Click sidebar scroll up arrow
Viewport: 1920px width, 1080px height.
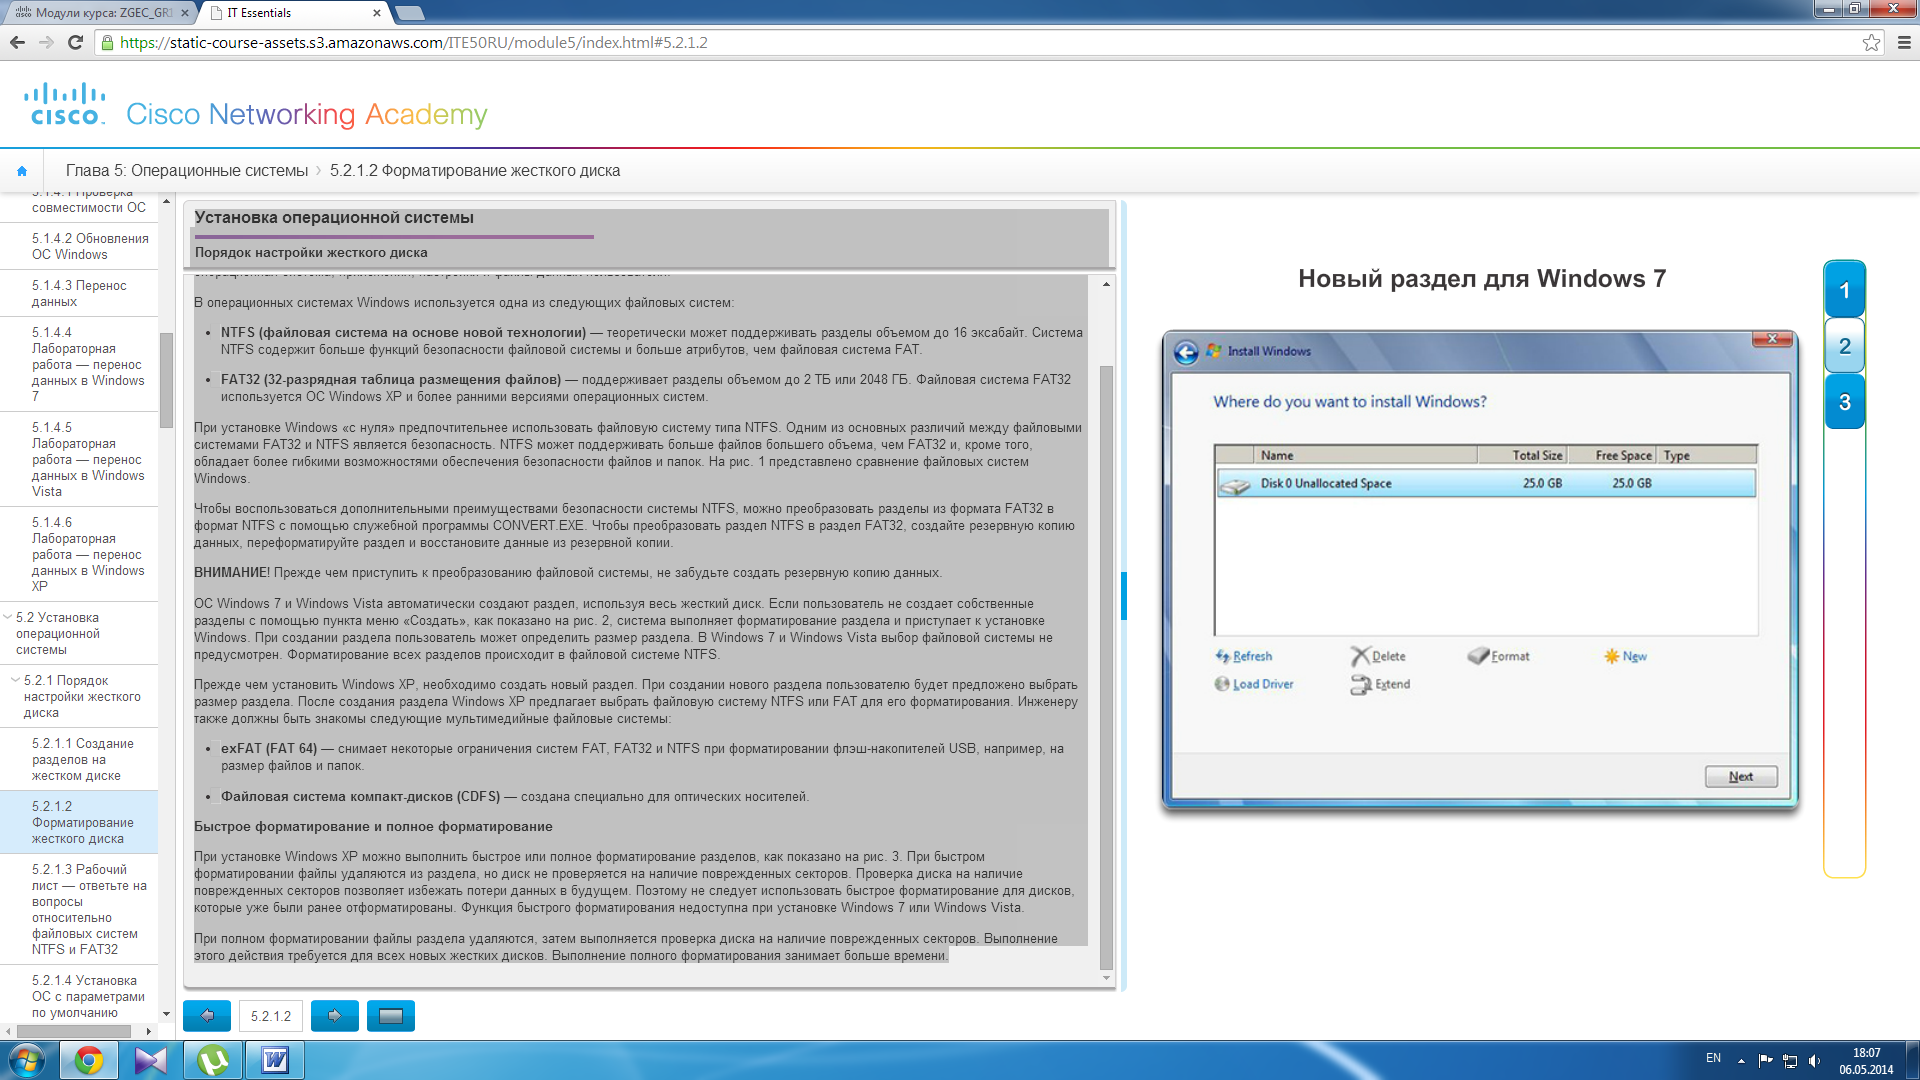pos(166,202)
